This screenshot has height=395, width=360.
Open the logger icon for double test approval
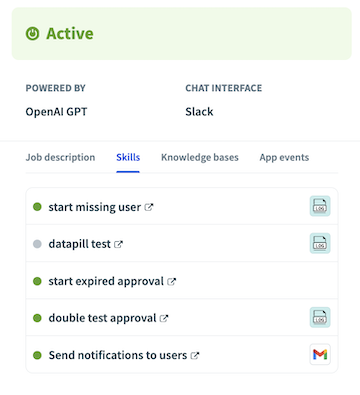320,317
